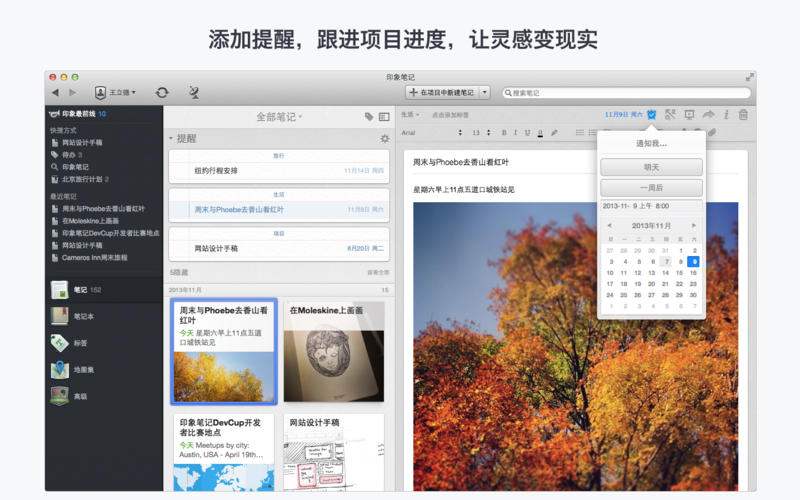Select 地图集 in the sidebar

[x=84, y=370]
